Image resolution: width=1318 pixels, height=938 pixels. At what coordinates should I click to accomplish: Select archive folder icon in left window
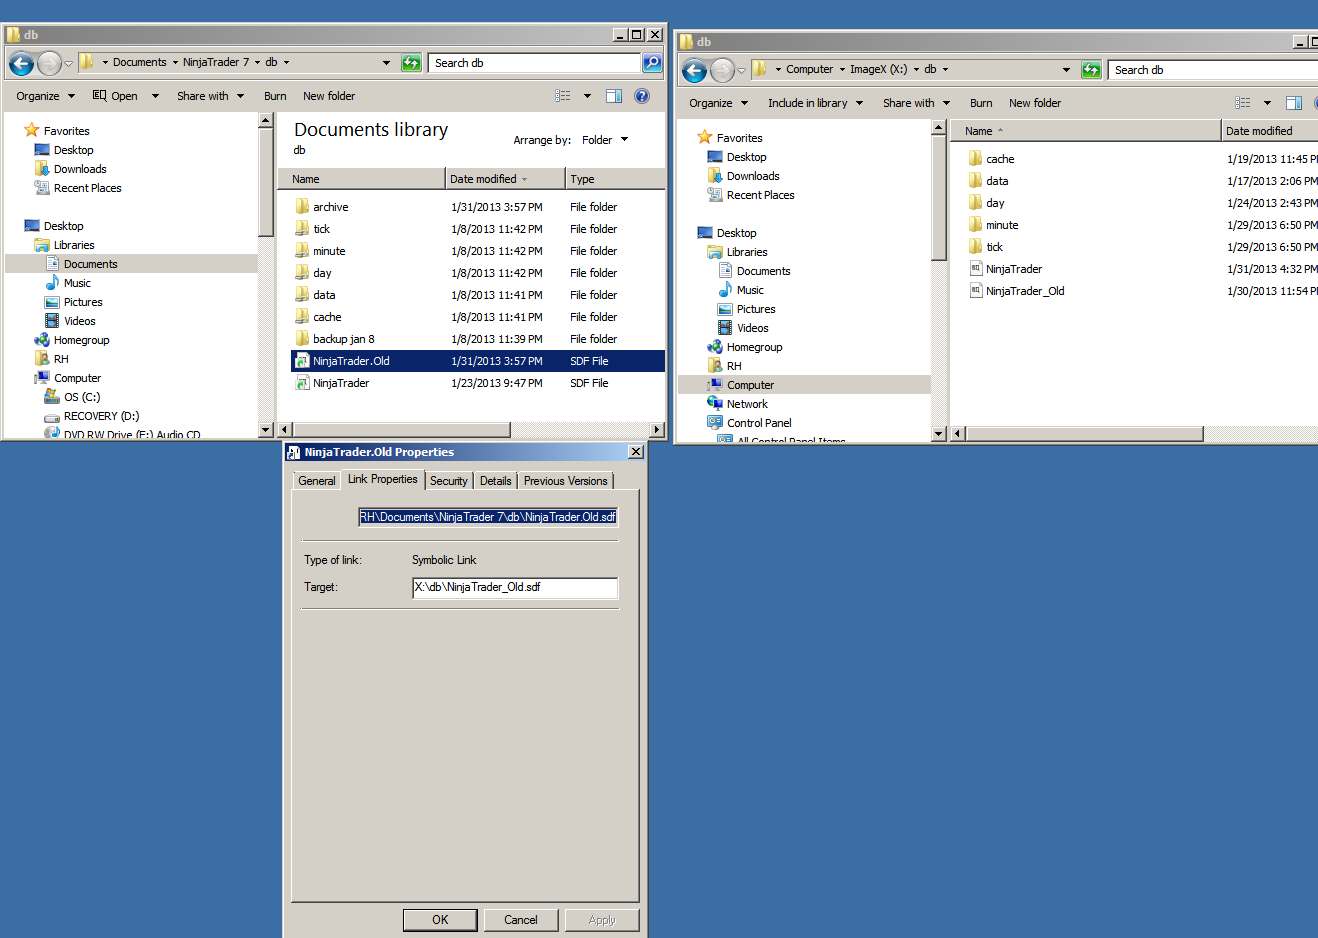(302, 207)
